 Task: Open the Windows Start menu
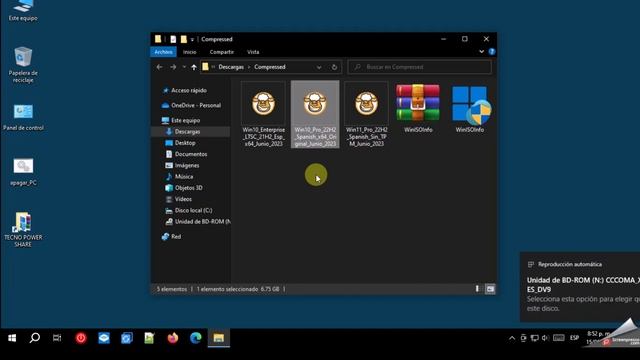pos(12,338)
